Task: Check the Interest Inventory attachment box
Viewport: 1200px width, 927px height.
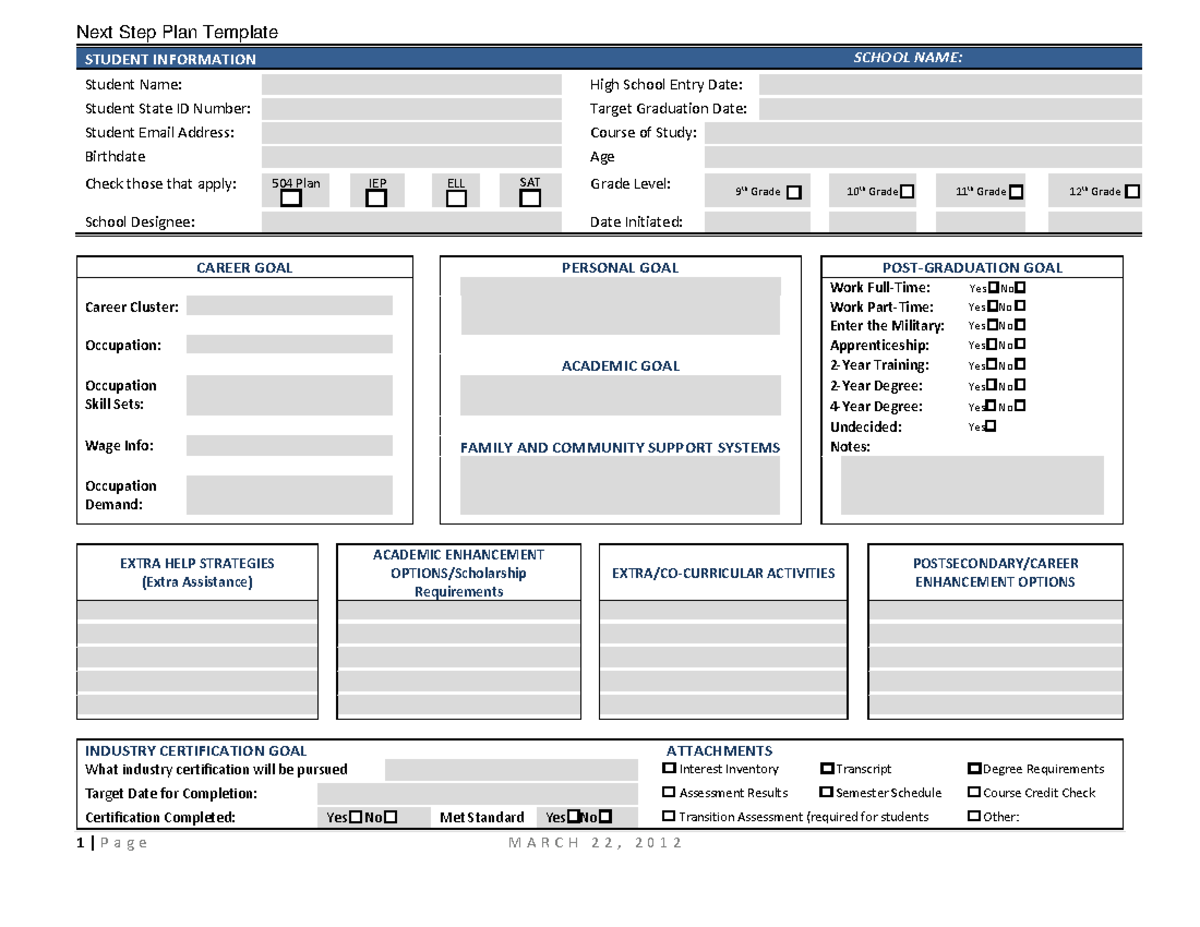Action: click(669, 769)
